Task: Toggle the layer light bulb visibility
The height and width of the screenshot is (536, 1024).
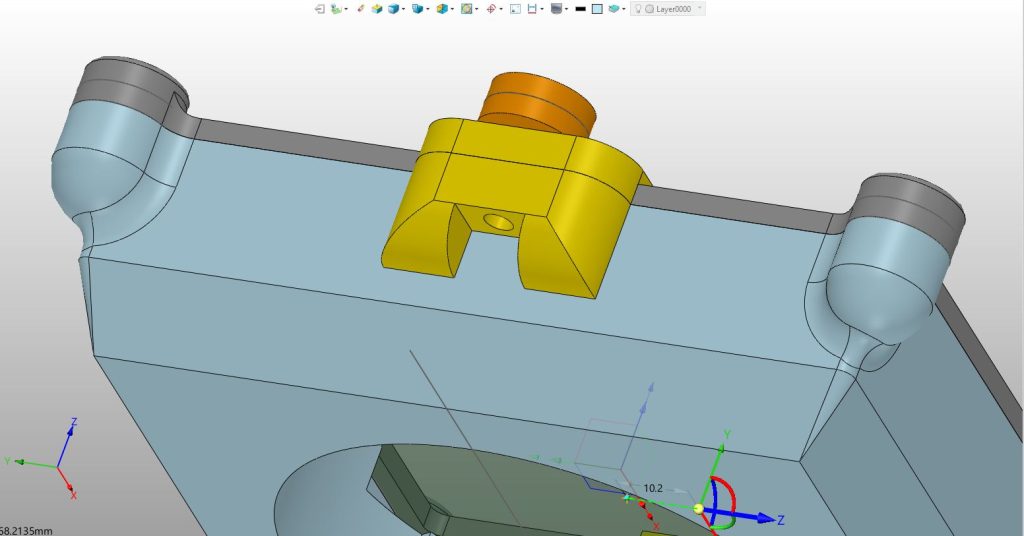Action: [x=638, y=9]
